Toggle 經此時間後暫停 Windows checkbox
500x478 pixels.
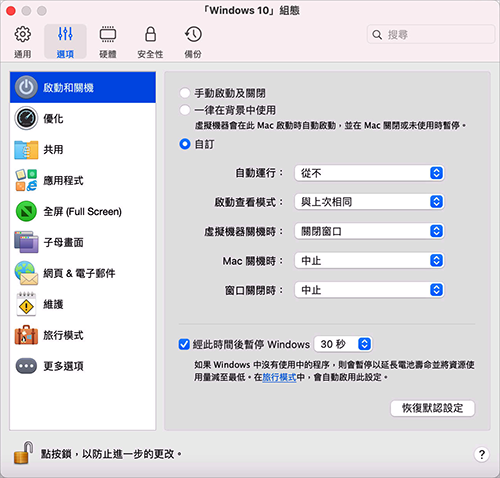(x=184, y=344)
